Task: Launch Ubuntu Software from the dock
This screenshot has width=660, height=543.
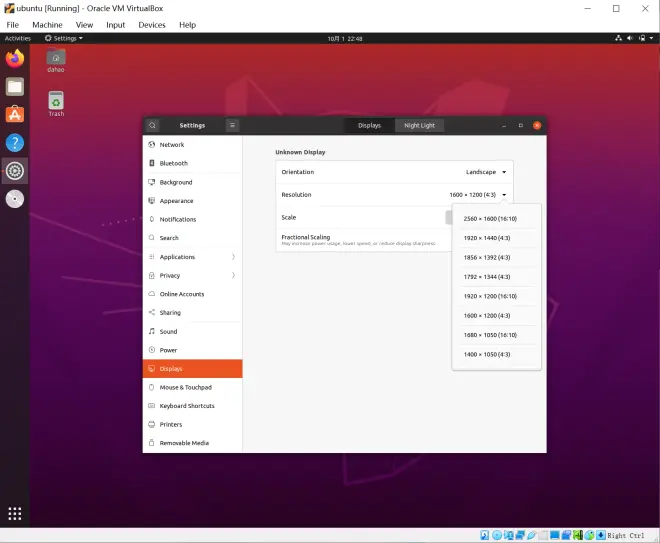Action: tap(15, 114)
